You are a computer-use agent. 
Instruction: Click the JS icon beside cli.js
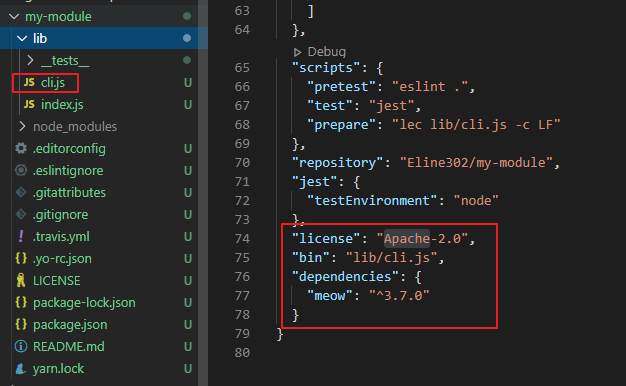[29, 82]
